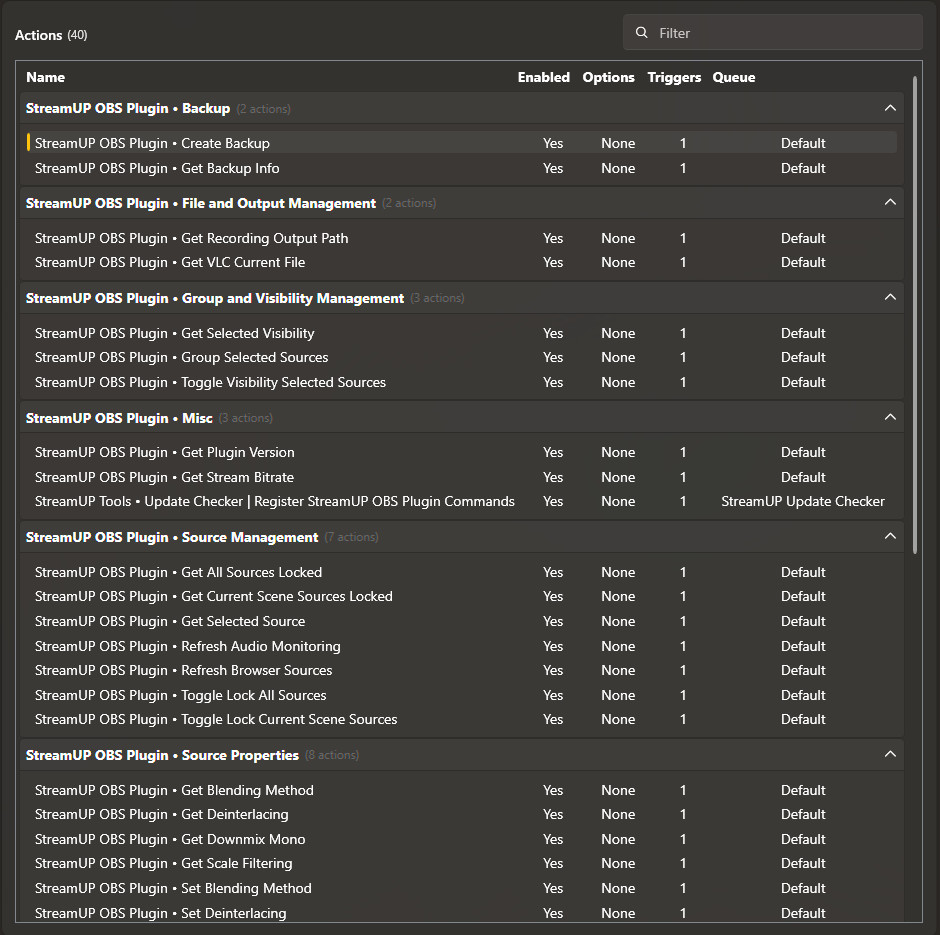This screenshot has height=935, width=940.
Task: Collapse the Source Management group chevron
Action: [890, 536]
